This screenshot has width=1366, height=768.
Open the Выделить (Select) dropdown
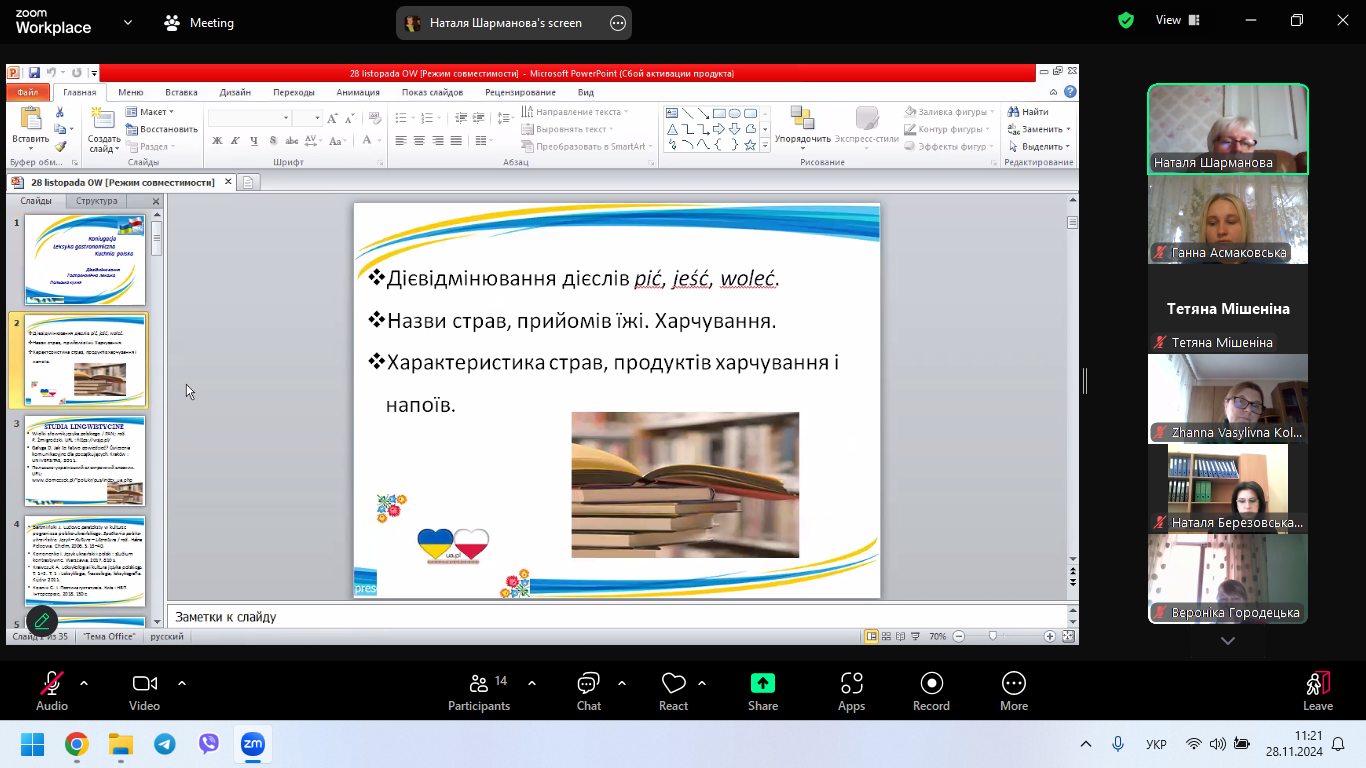click(1038, 146)
